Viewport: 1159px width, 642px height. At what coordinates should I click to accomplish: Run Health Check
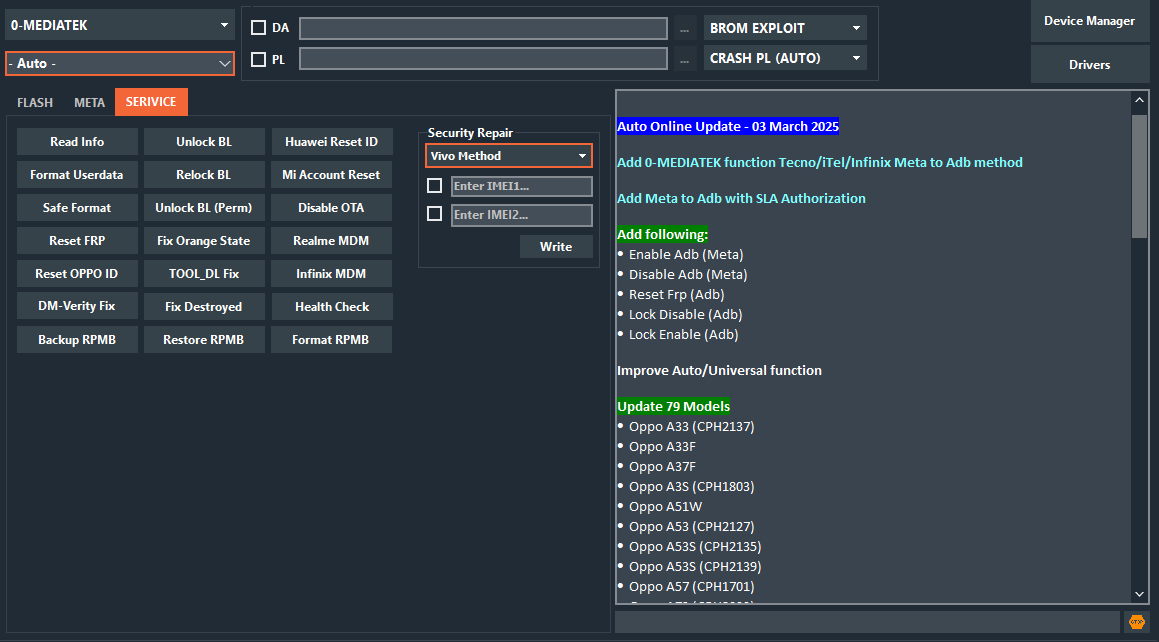coord(331,307)
